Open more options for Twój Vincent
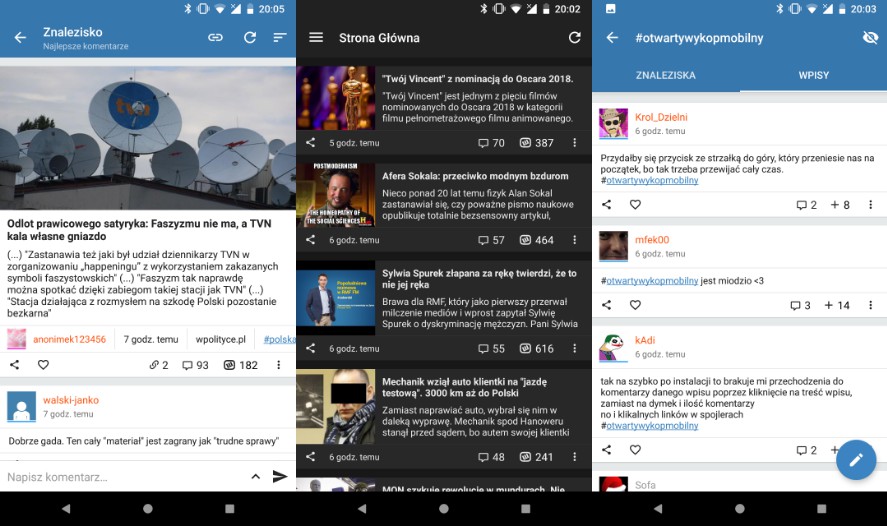 [x=575, y=143]
